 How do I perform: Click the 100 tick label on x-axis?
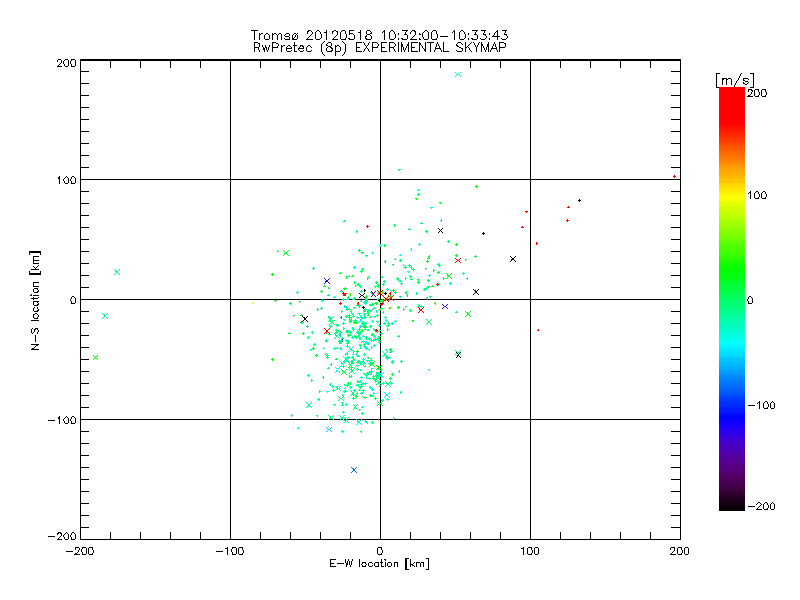tap(530, 551)
